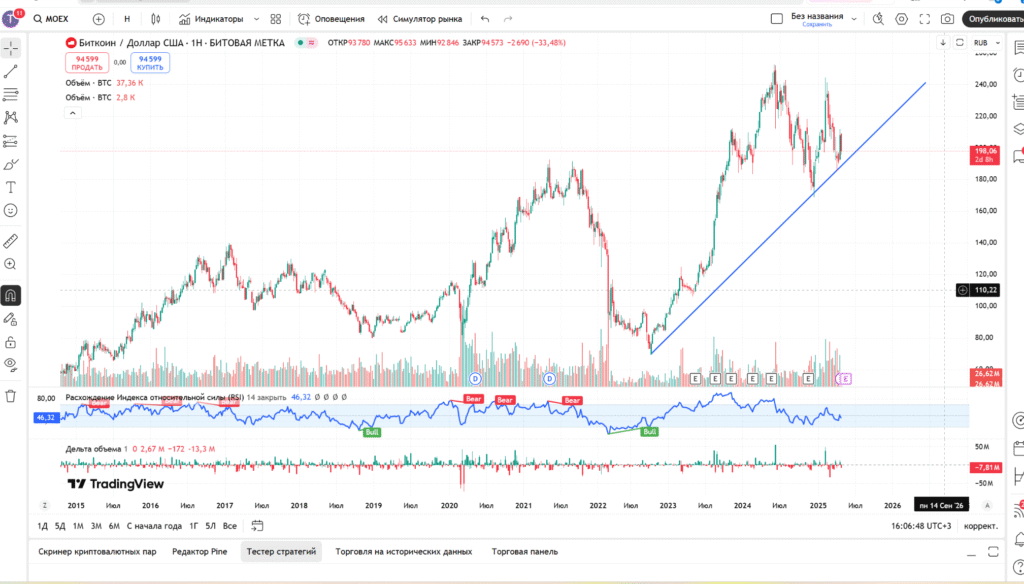Select the 5Л date range
Screen dimensions: 1024x584
click(210, 526)
